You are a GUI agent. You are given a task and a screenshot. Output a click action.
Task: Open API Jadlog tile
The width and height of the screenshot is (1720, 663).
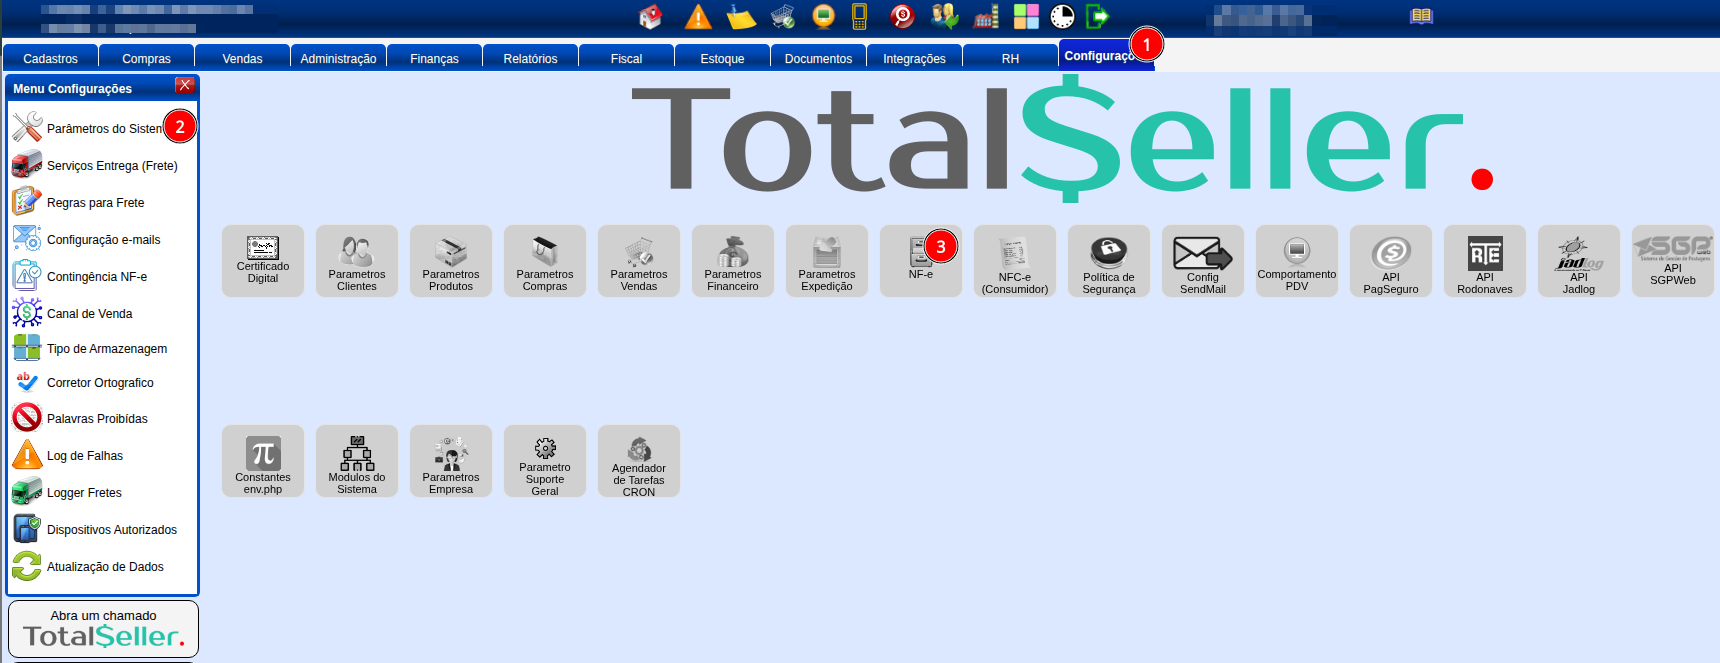(1579, 261)
